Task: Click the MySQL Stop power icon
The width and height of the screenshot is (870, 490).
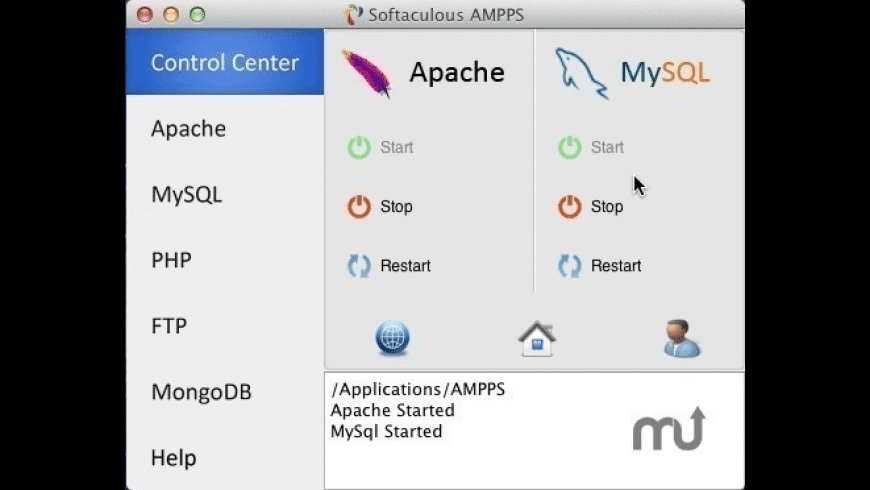Action: coord(569,206)
